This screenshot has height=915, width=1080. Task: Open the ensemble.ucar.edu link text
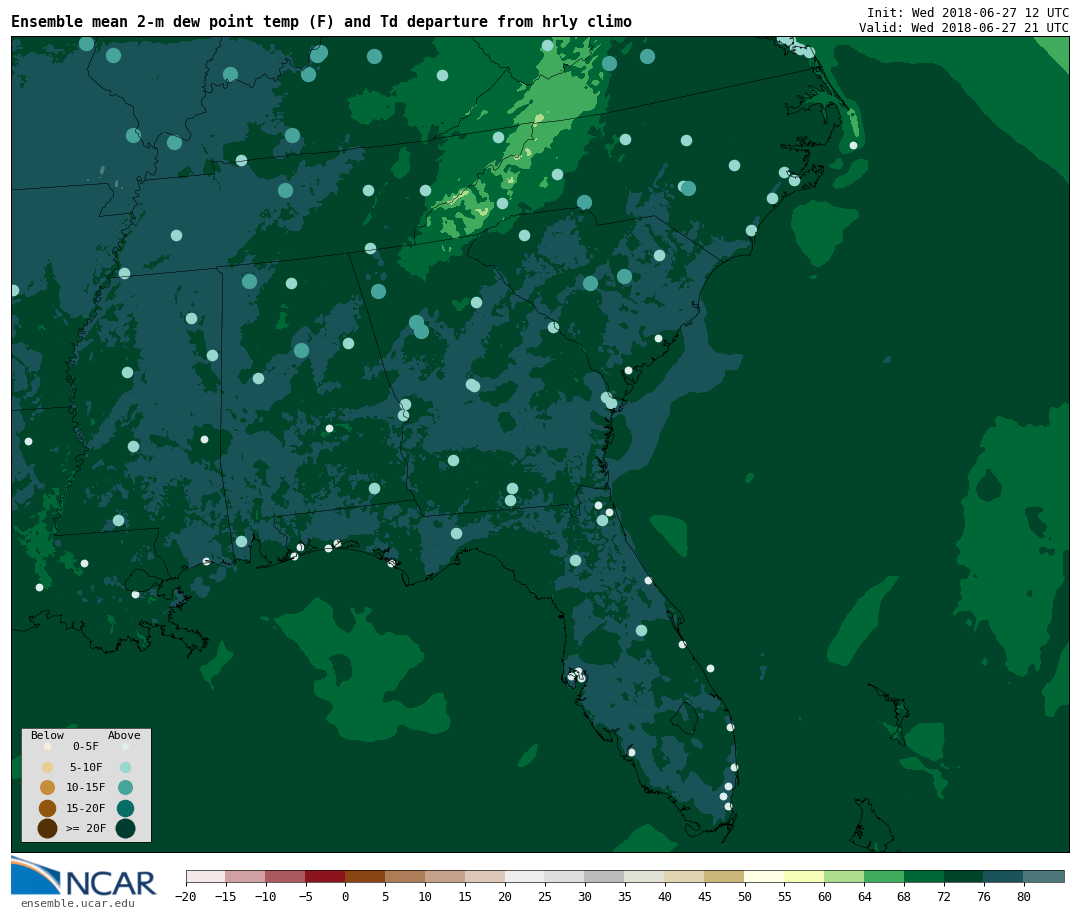78,903
